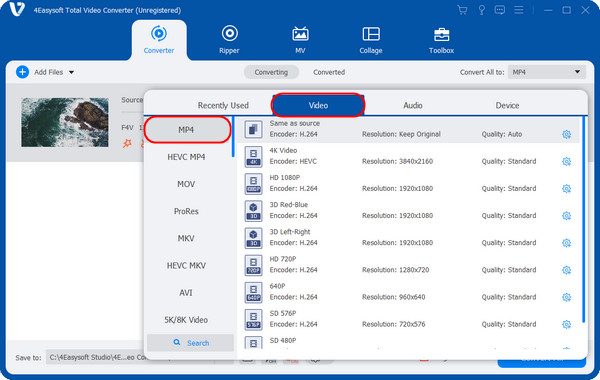
Task: Choose MP4 in the format list
Action: tap(187, 130)
